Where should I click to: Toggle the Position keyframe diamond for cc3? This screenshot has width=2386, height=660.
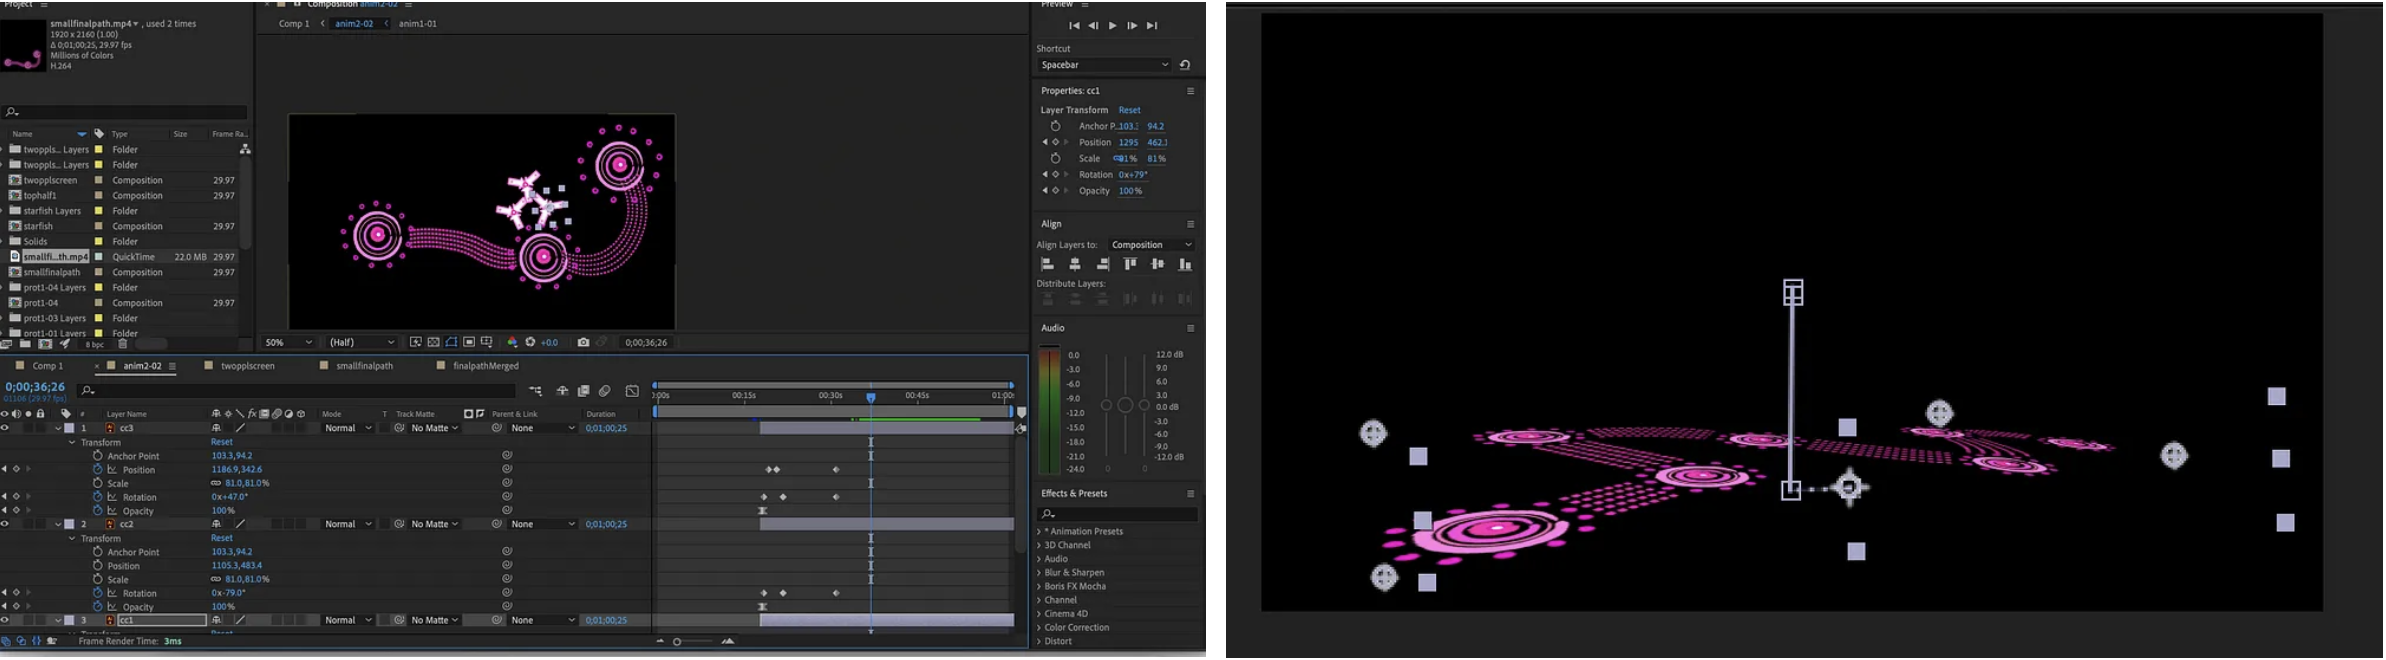tap(16, 469)
